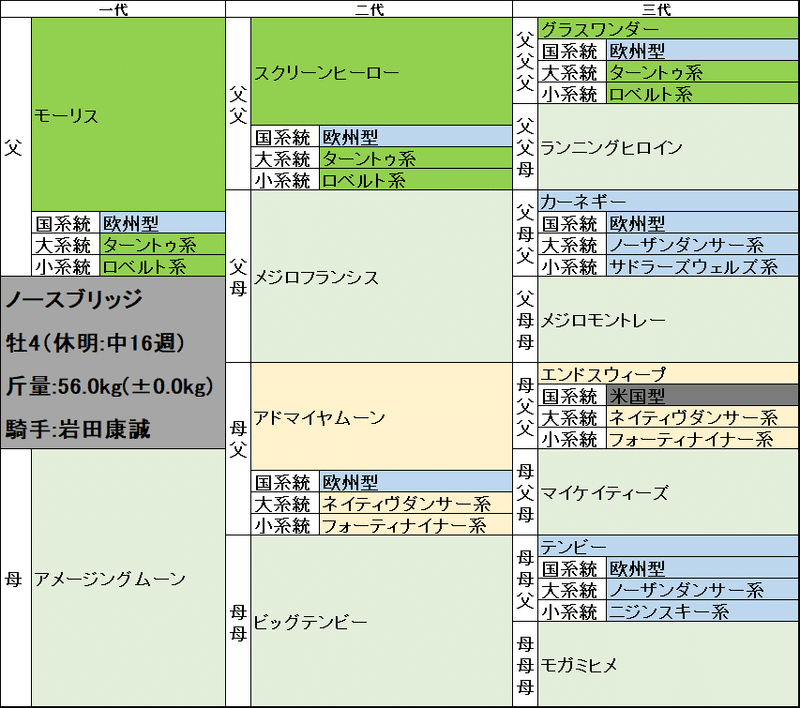Viewport: 800px width, 708px height.
Task: Click ロベルト系 under モーリス
Action: tap(163, 266)
